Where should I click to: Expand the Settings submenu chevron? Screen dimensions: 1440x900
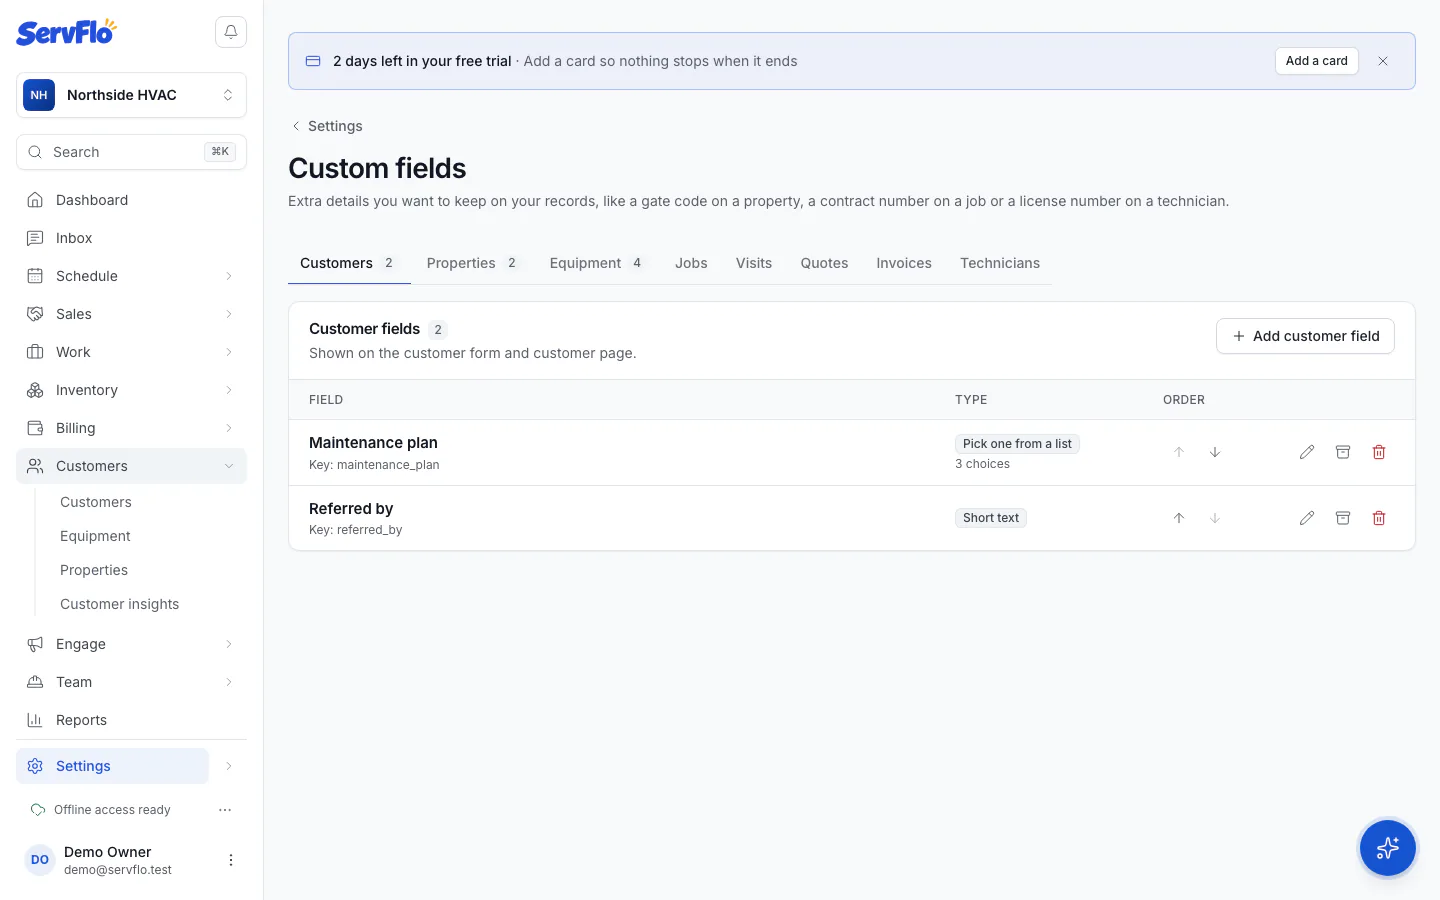229,766
